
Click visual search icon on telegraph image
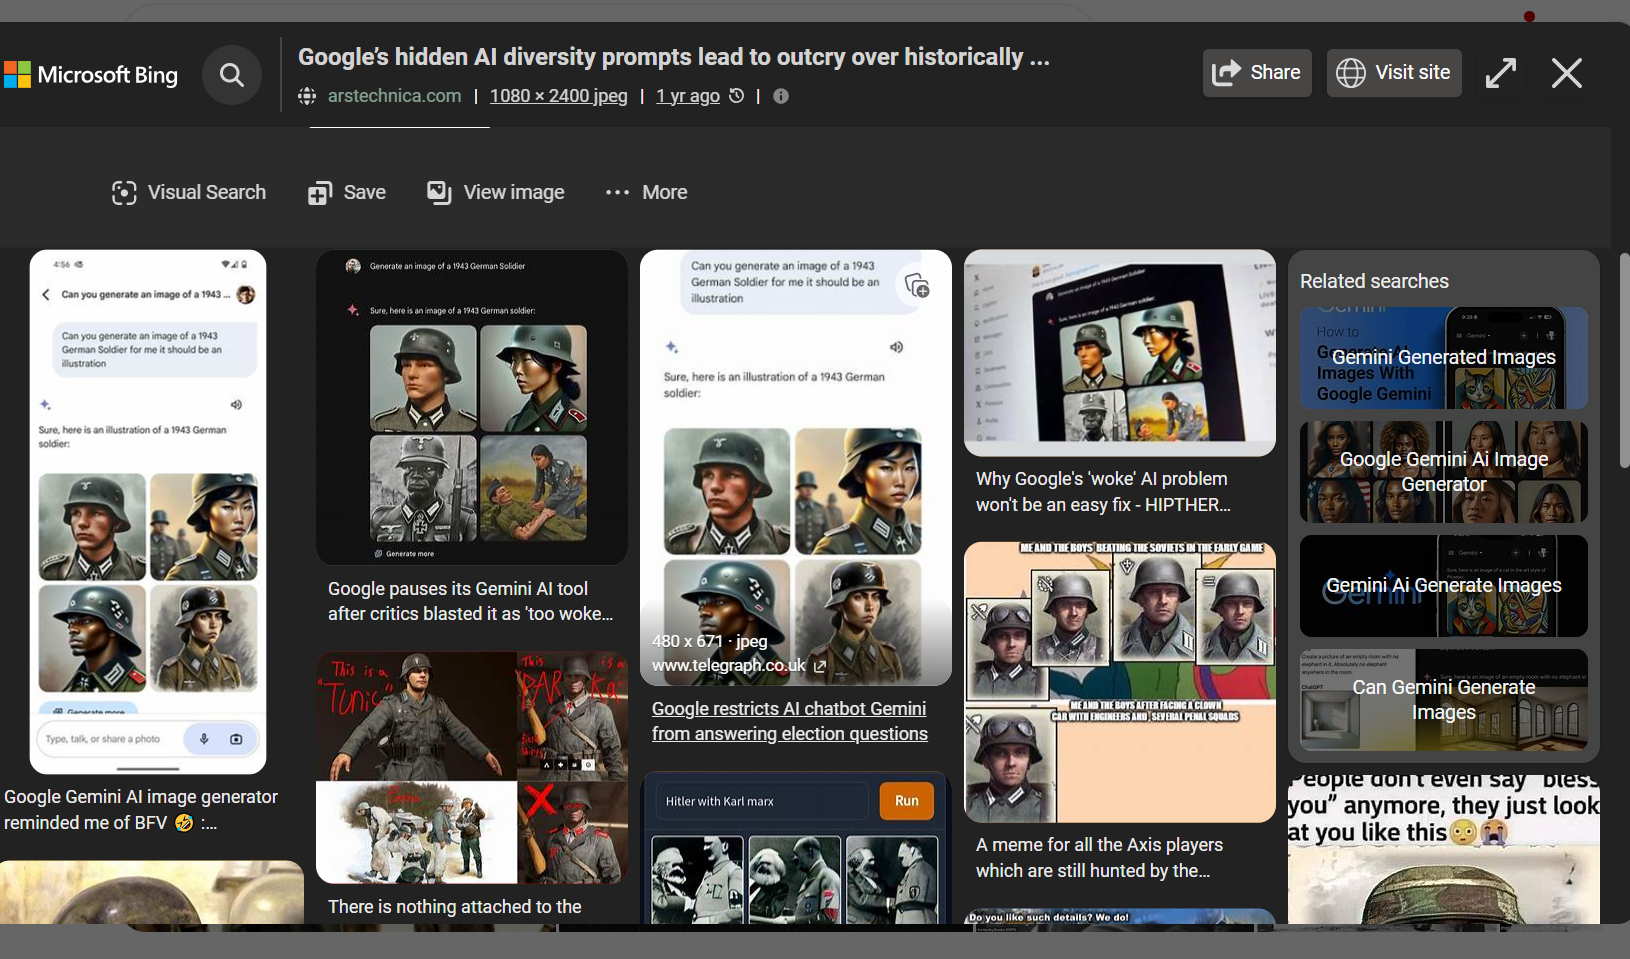(x=917, y=286)
